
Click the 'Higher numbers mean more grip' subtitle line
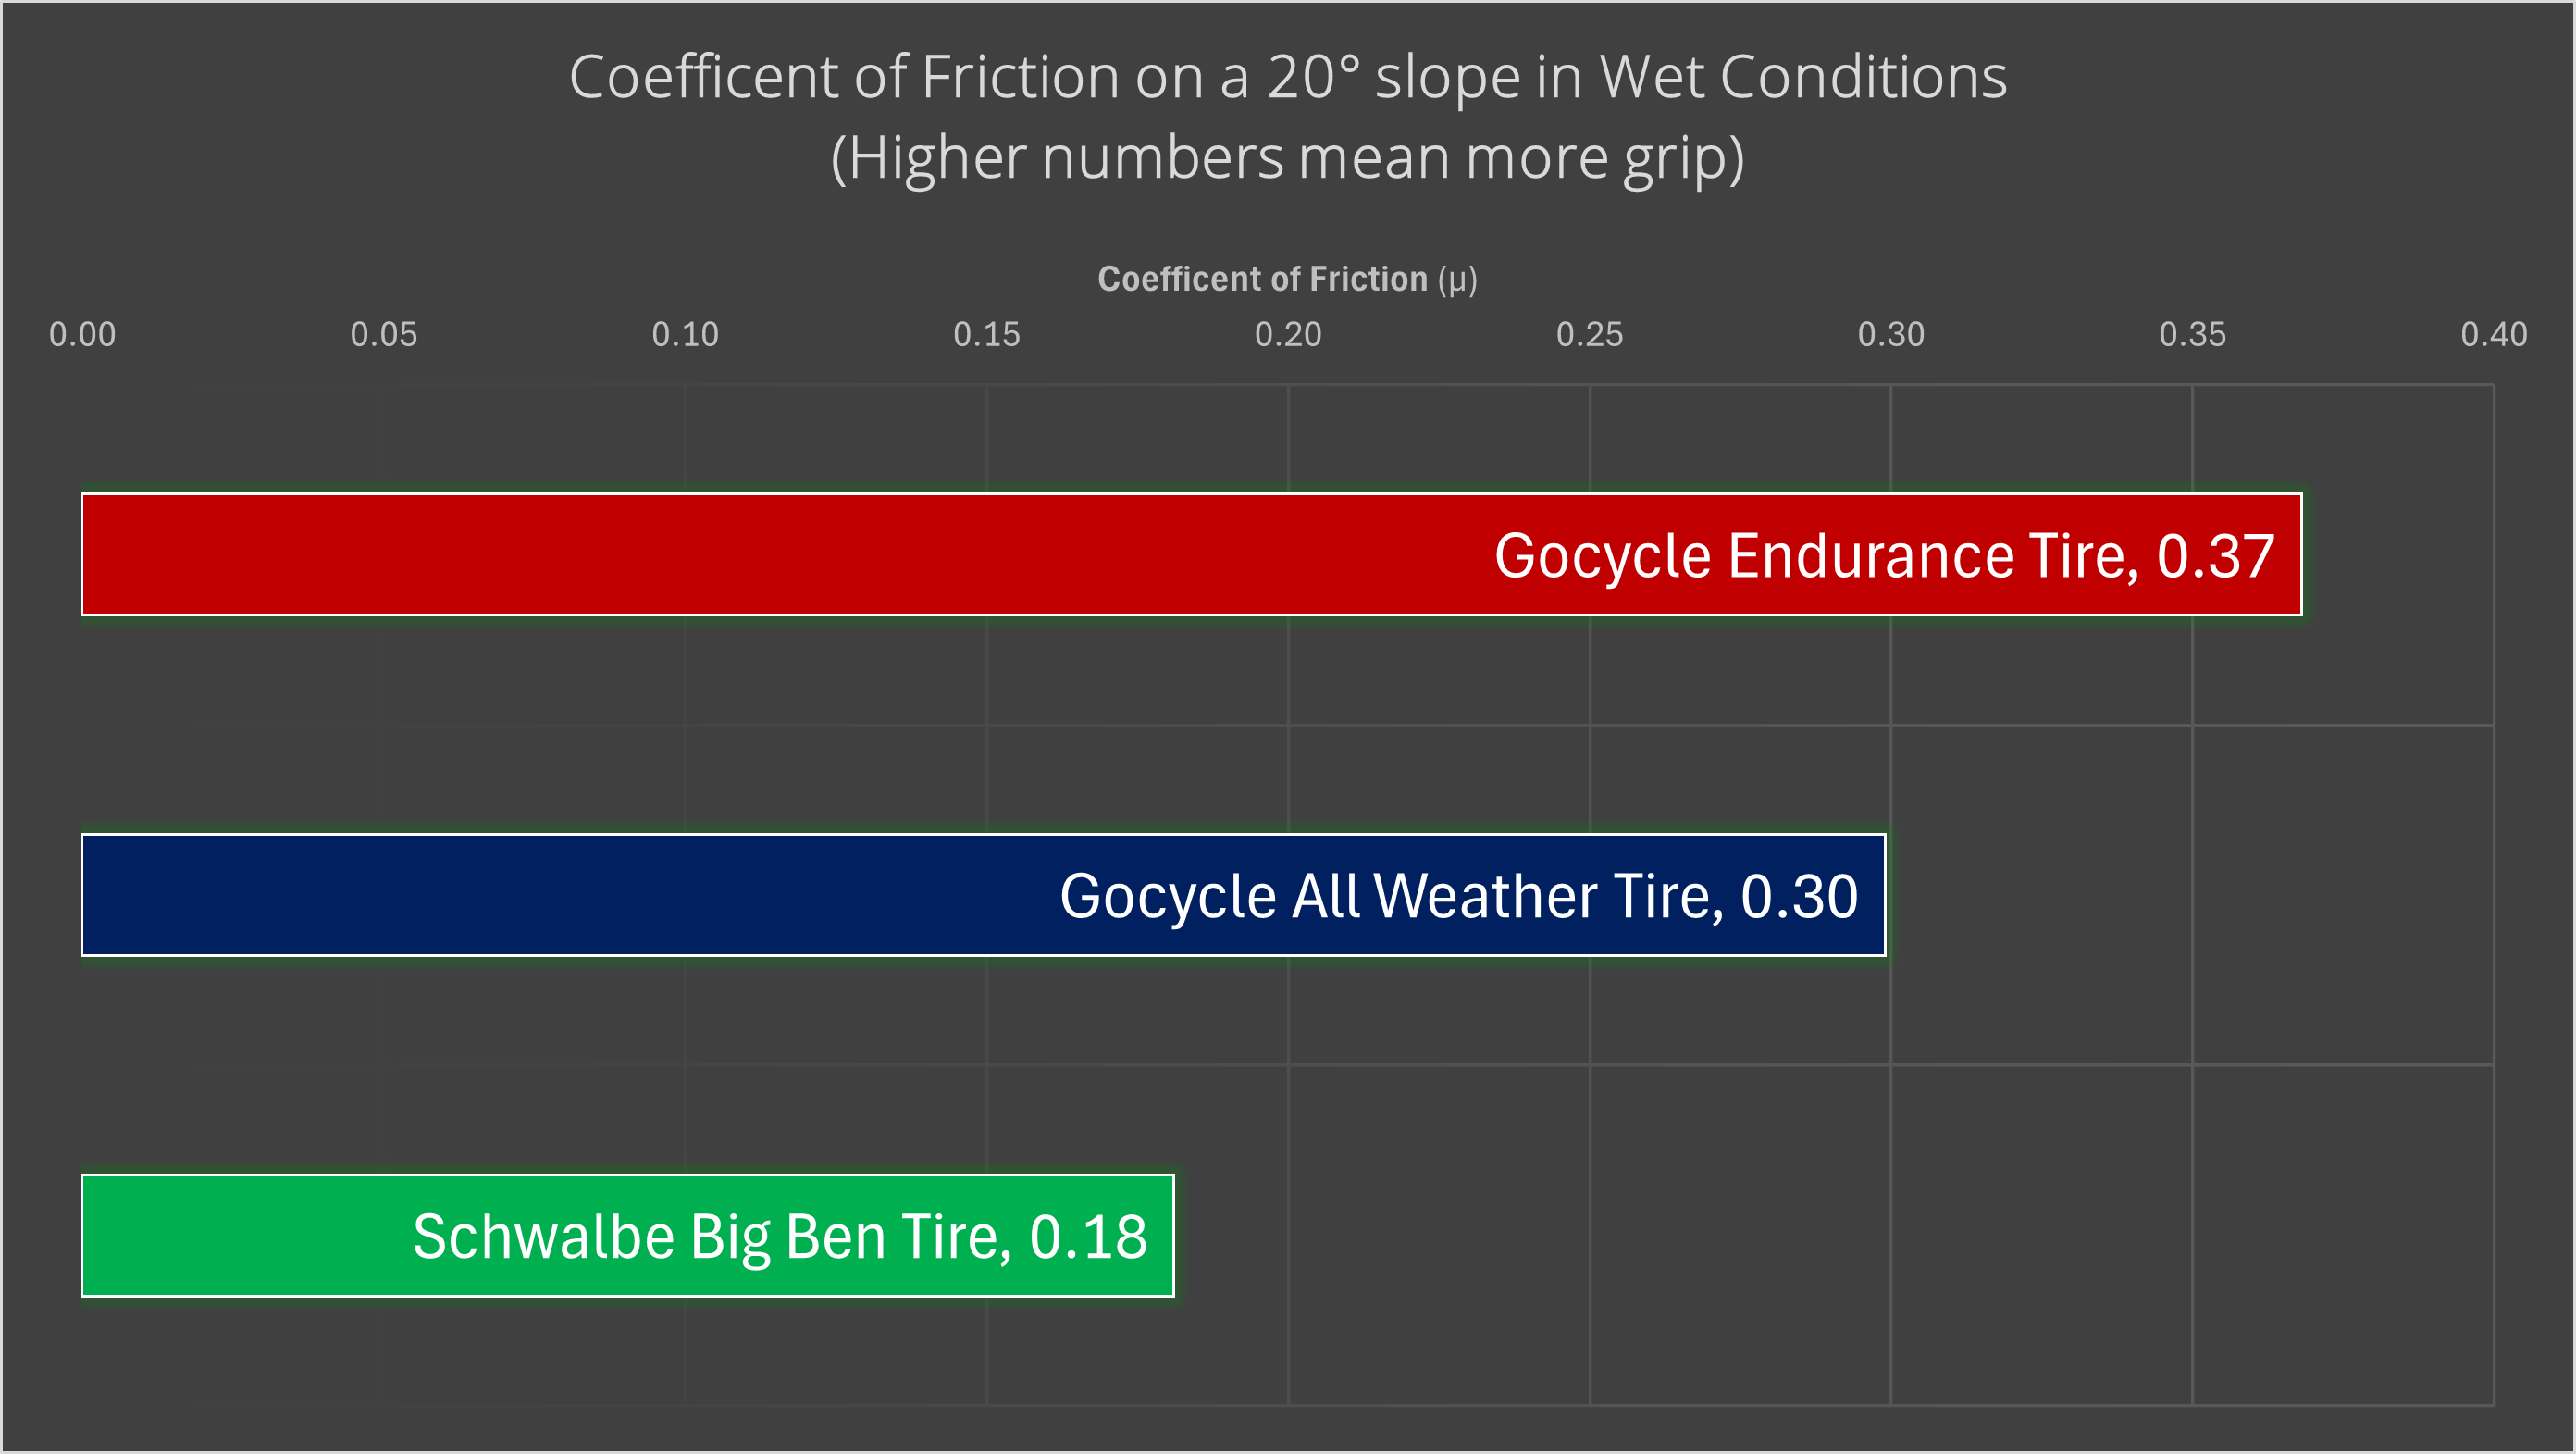(x=1287, y=158)
